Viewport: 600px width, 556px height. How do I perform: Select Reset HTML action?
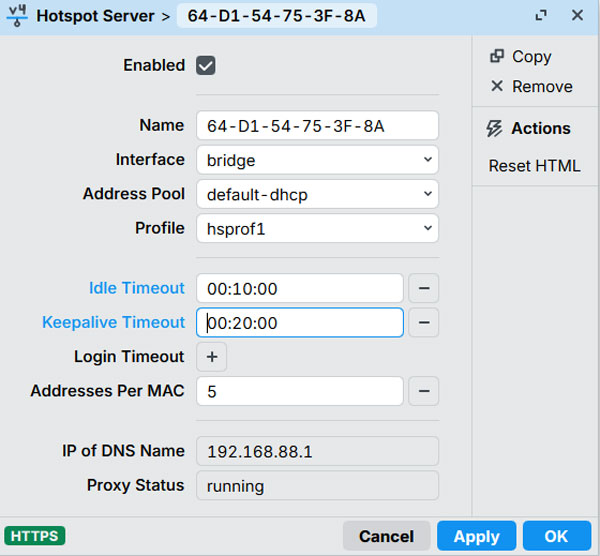click(x=534, y=166)
